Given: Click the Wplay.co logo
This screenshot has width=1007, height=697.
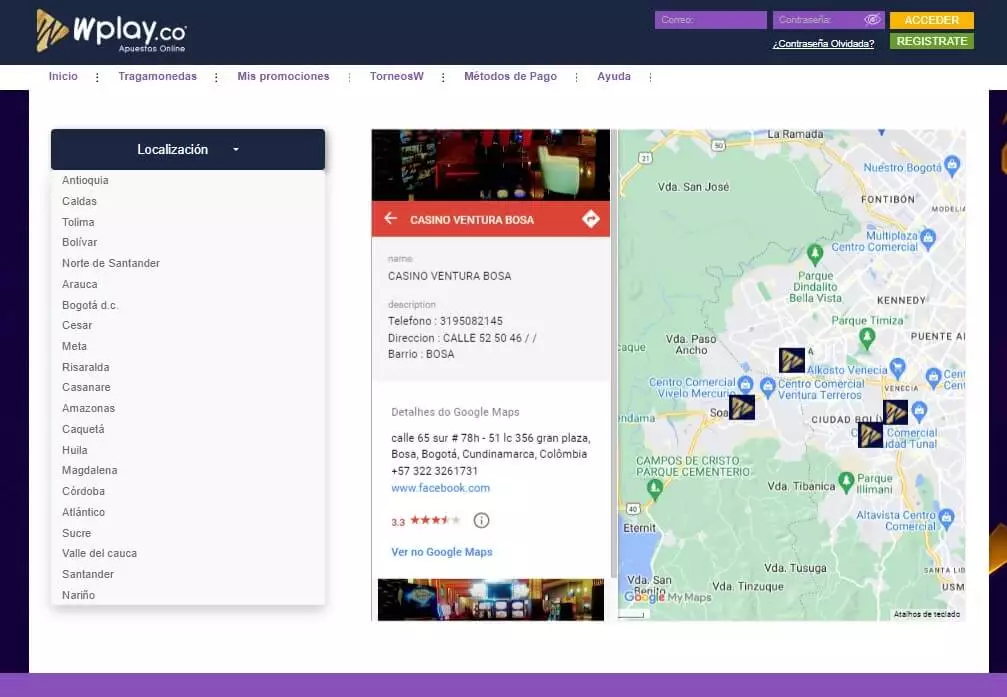Looking at the screenshot, I should [110, 31].
